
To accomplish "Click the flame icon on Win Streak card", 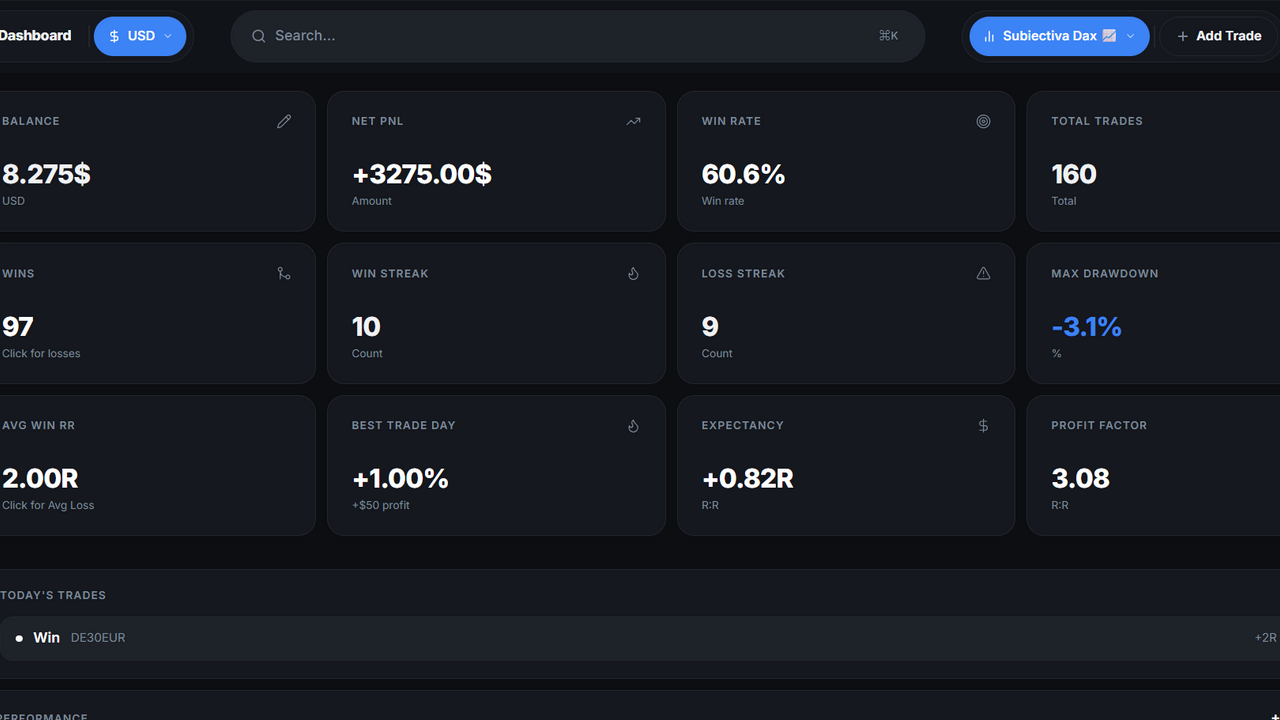I will (x=633, y=273).
